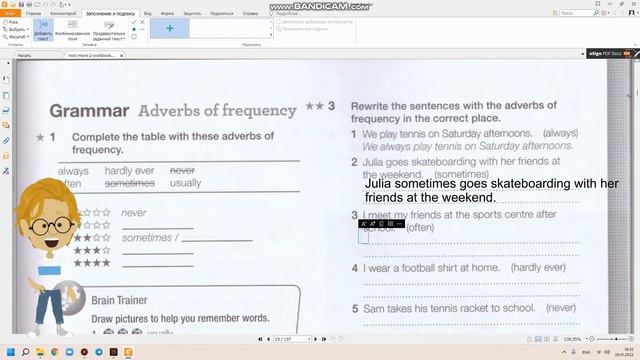
Task: Switch to the Главная ribbon tab
Action: pos(33,13)
